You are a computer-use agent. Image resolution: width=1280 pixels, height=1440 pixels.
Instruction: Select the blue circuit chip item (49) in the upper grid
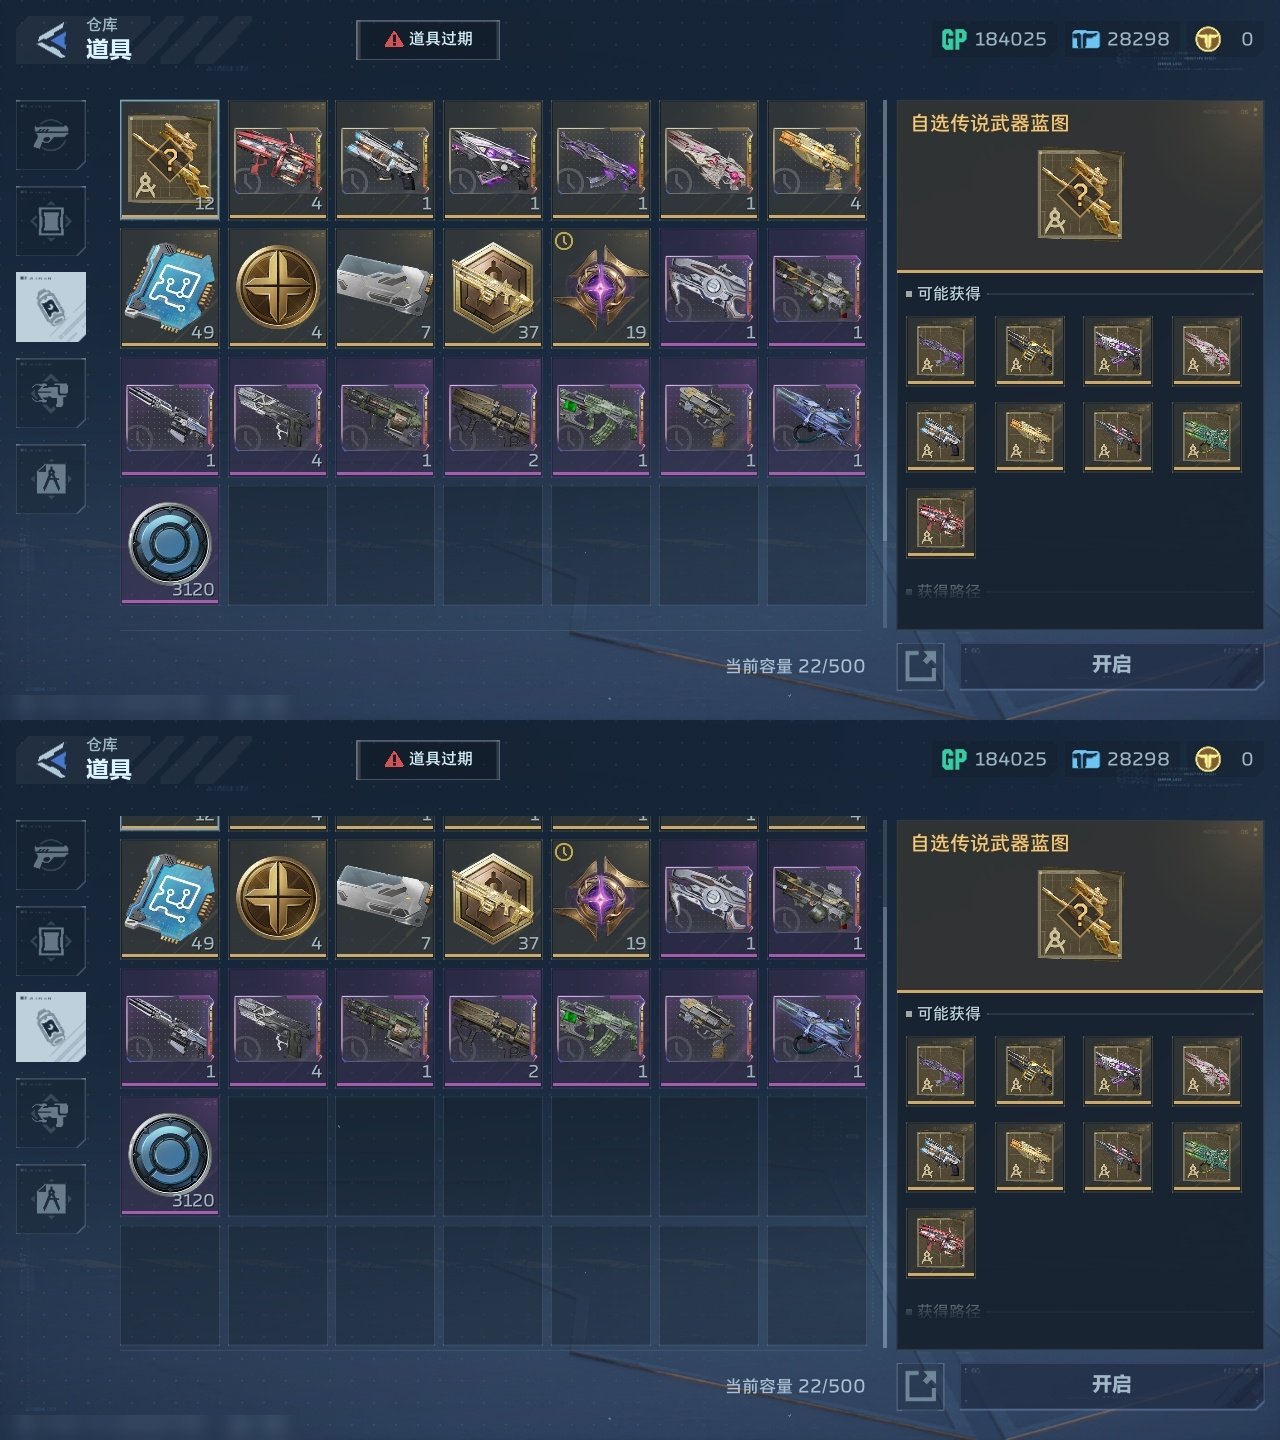[x=170, y=288]
